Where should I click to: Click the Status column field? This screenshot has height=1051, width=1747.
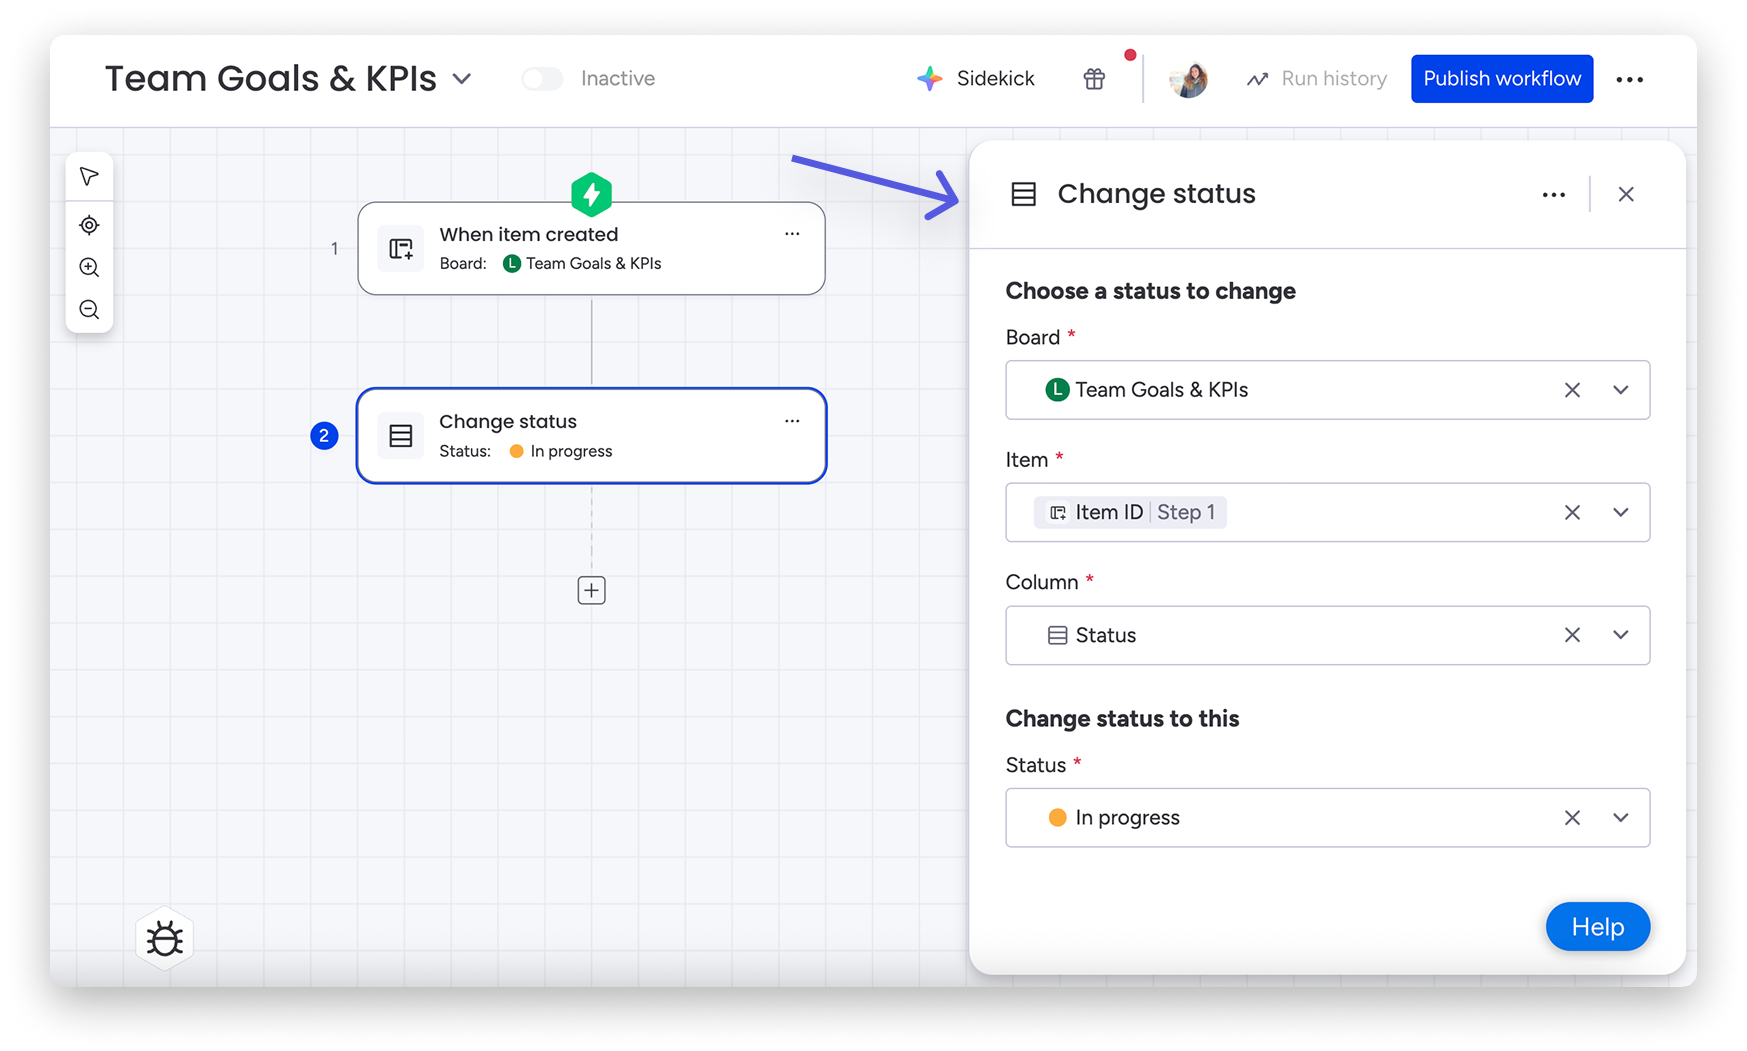[1327, 635]
